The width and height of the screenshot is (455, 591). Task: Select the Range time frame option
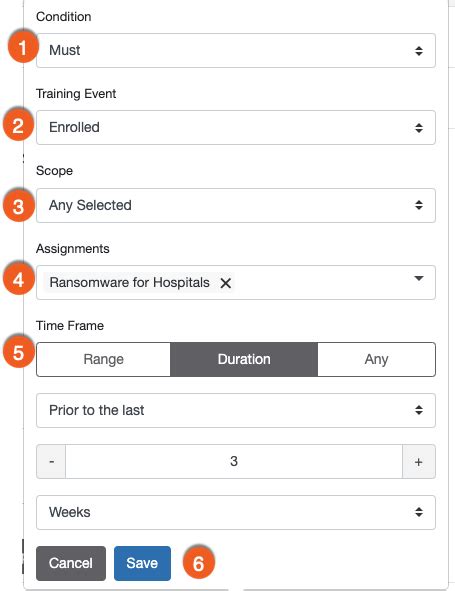(x=104, y=359)
